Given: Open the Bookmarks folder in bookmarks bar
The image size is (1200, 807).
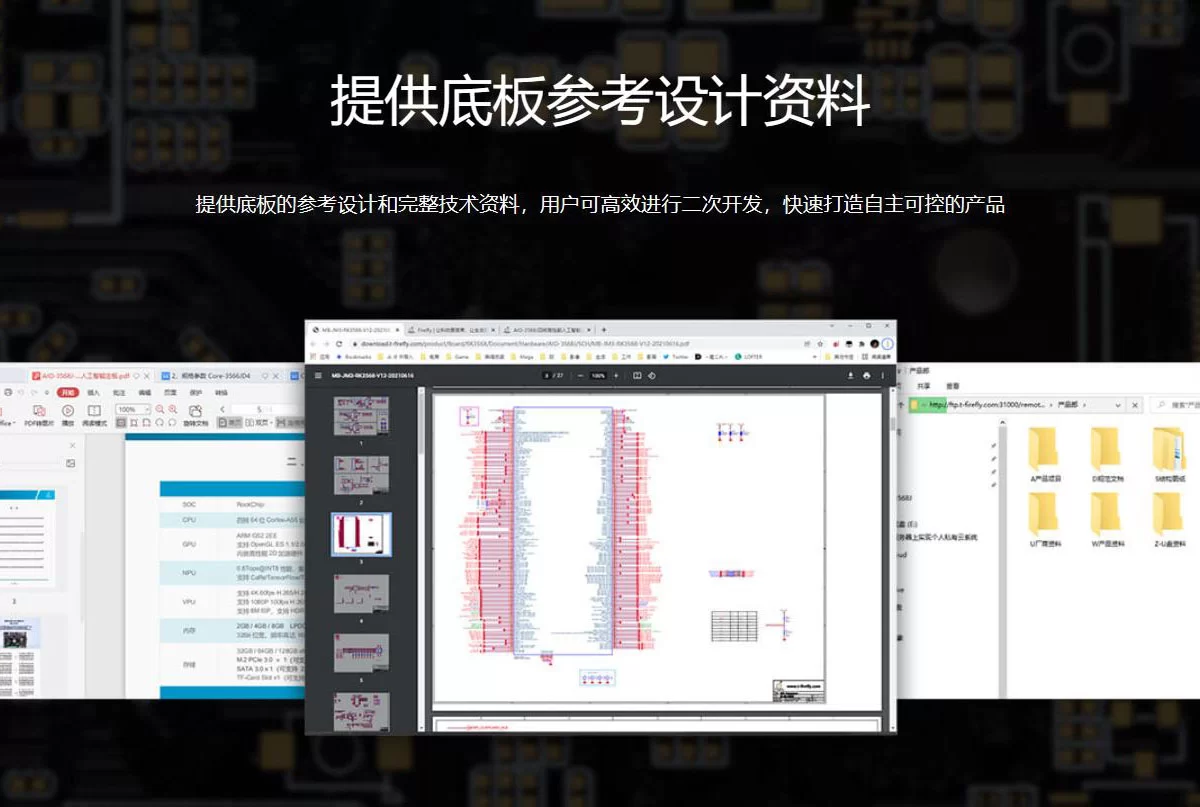Looking at the screenshot, I should (x=354, y=356).
